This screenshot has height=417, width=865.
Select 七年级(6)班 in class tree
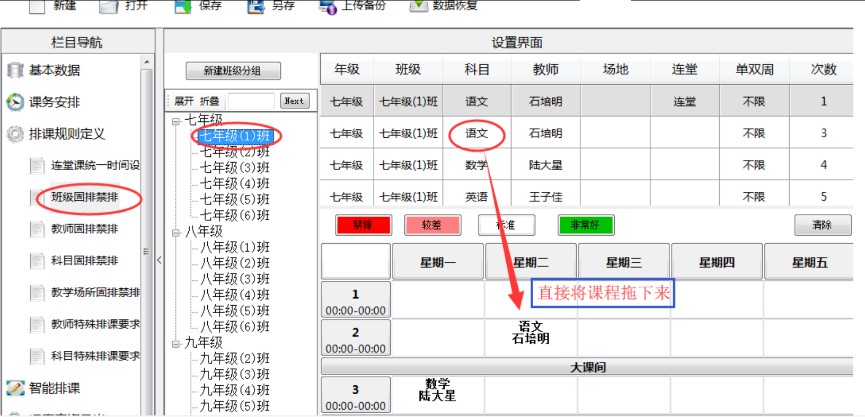pyautogui.click(x=234, y=215)
